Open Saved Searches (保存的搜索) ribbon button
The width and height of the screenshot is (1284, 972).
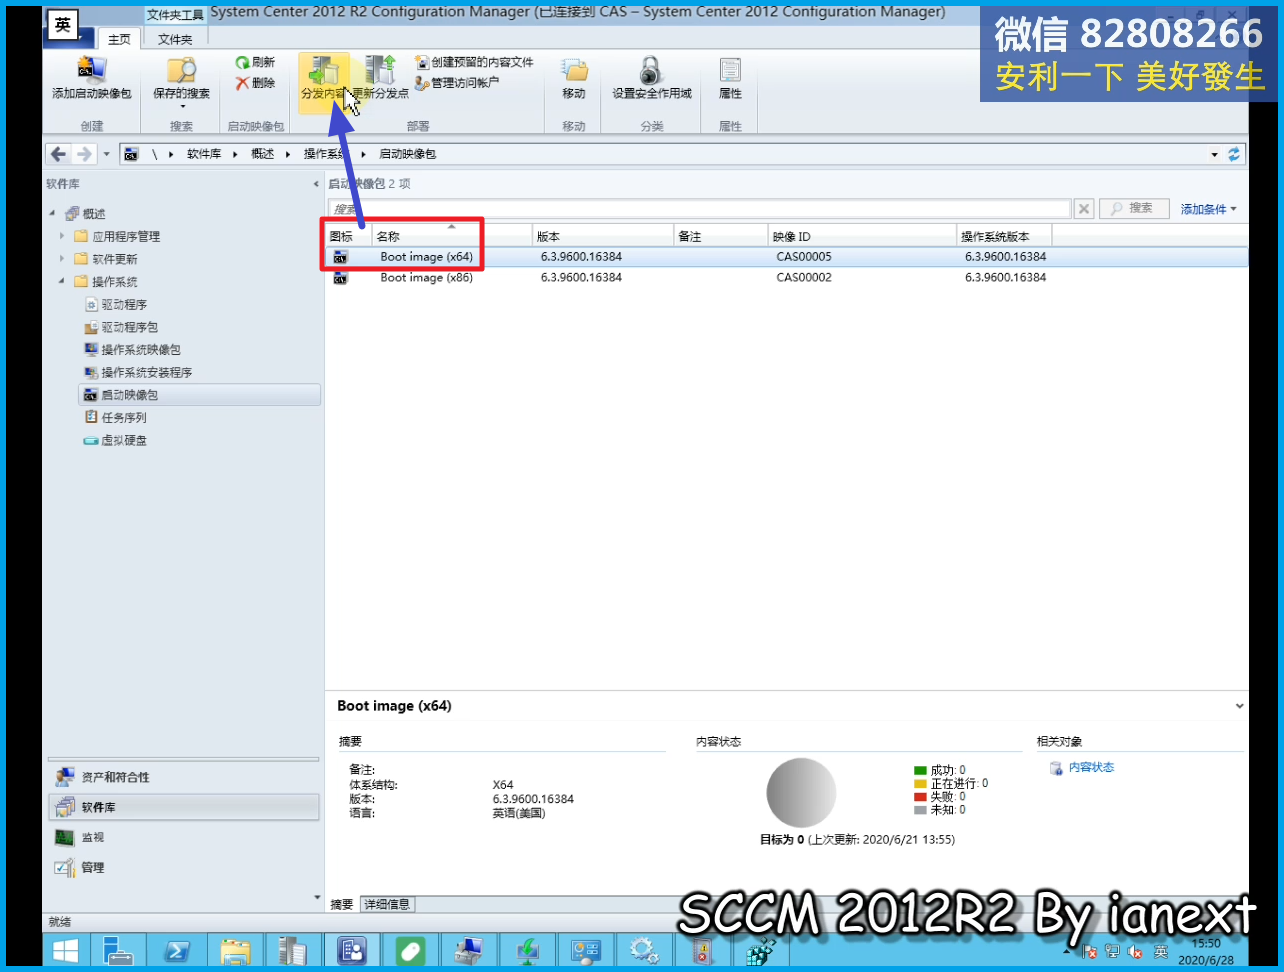click(181, 80)
